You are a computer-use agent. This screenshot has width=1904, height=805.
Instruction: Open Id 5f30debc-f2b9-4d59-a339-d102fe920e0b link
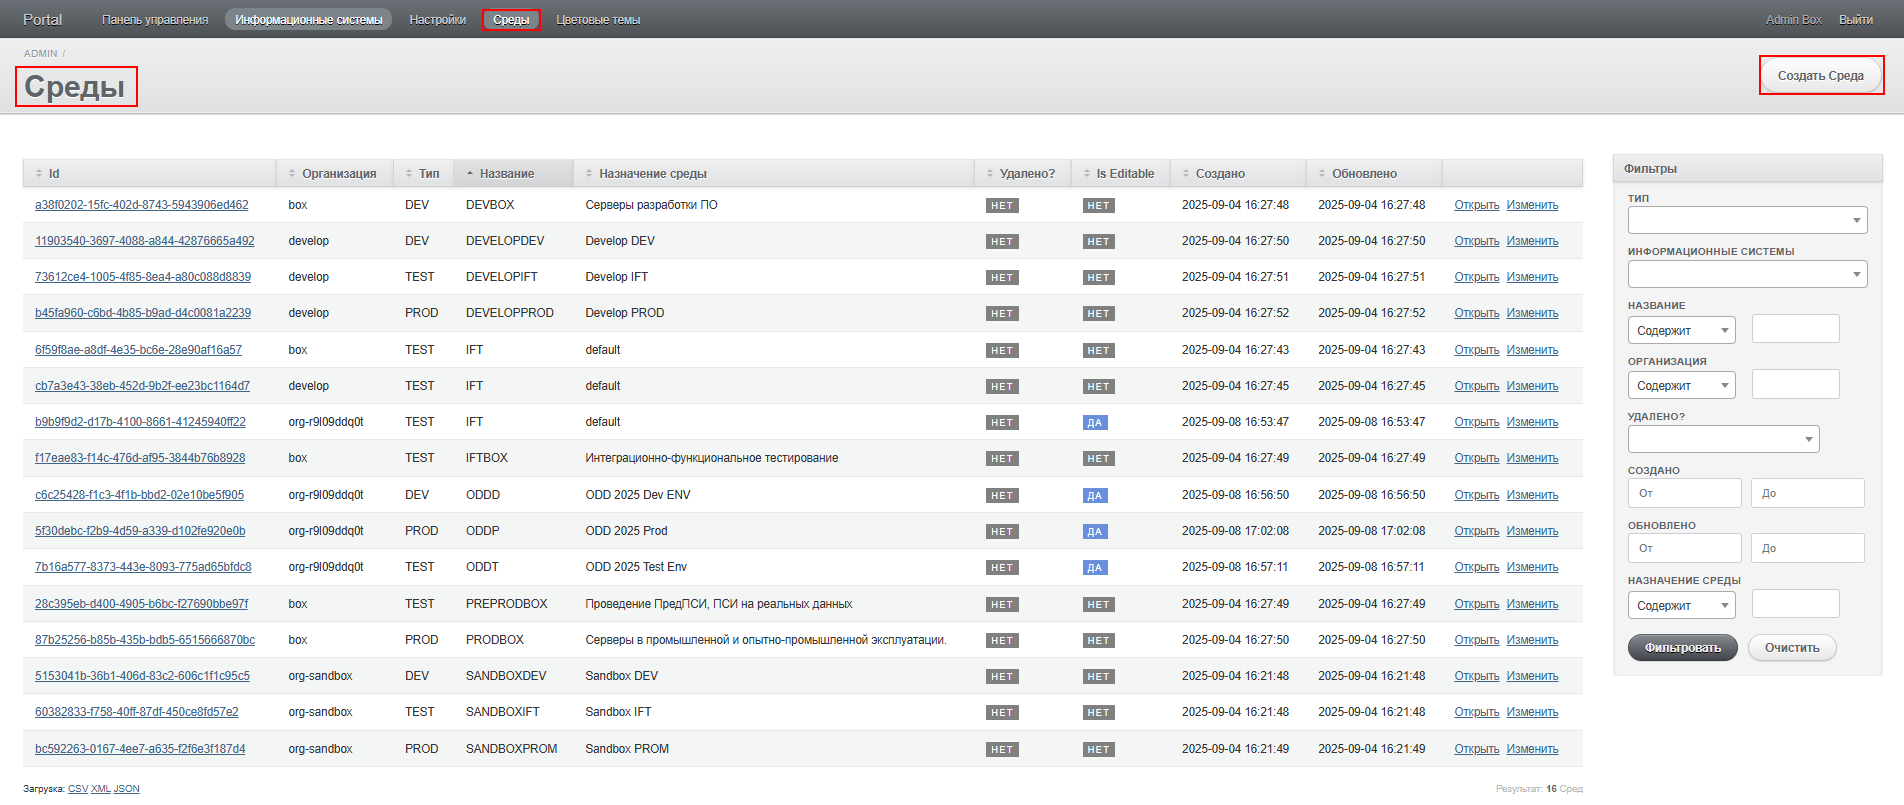pyautogui.click(x=140, y=531)
